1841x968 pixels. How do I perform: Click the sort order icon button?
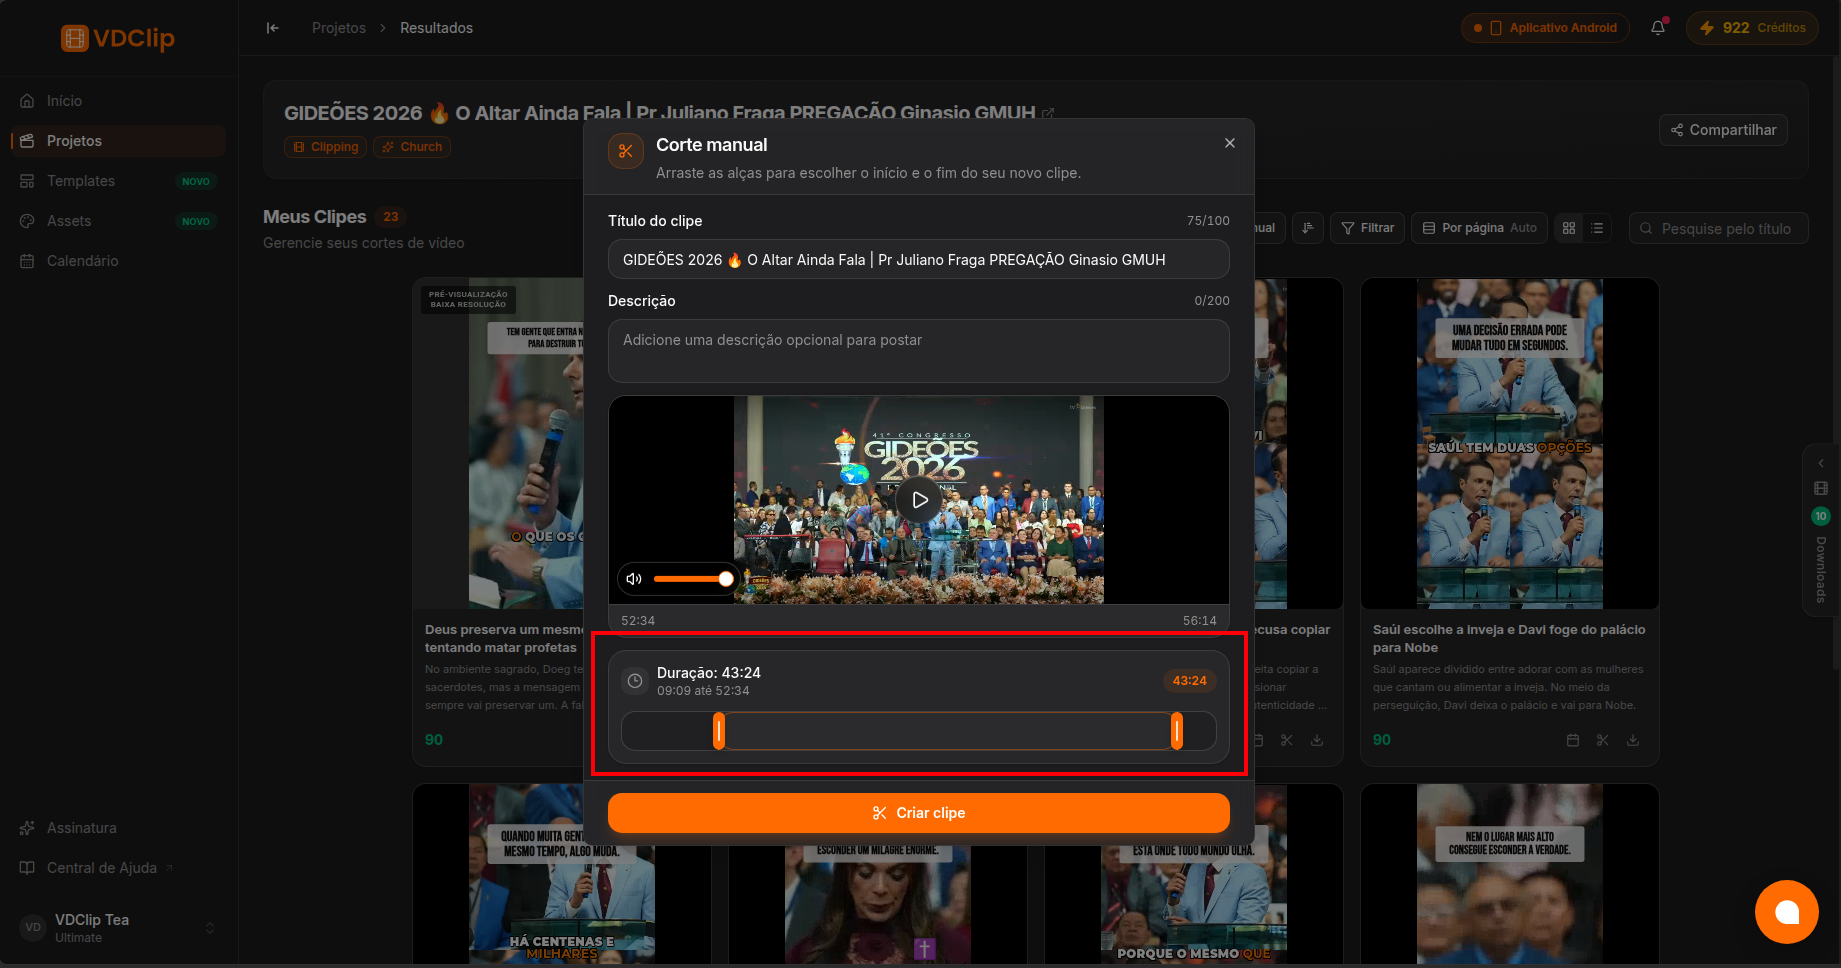1308,228
